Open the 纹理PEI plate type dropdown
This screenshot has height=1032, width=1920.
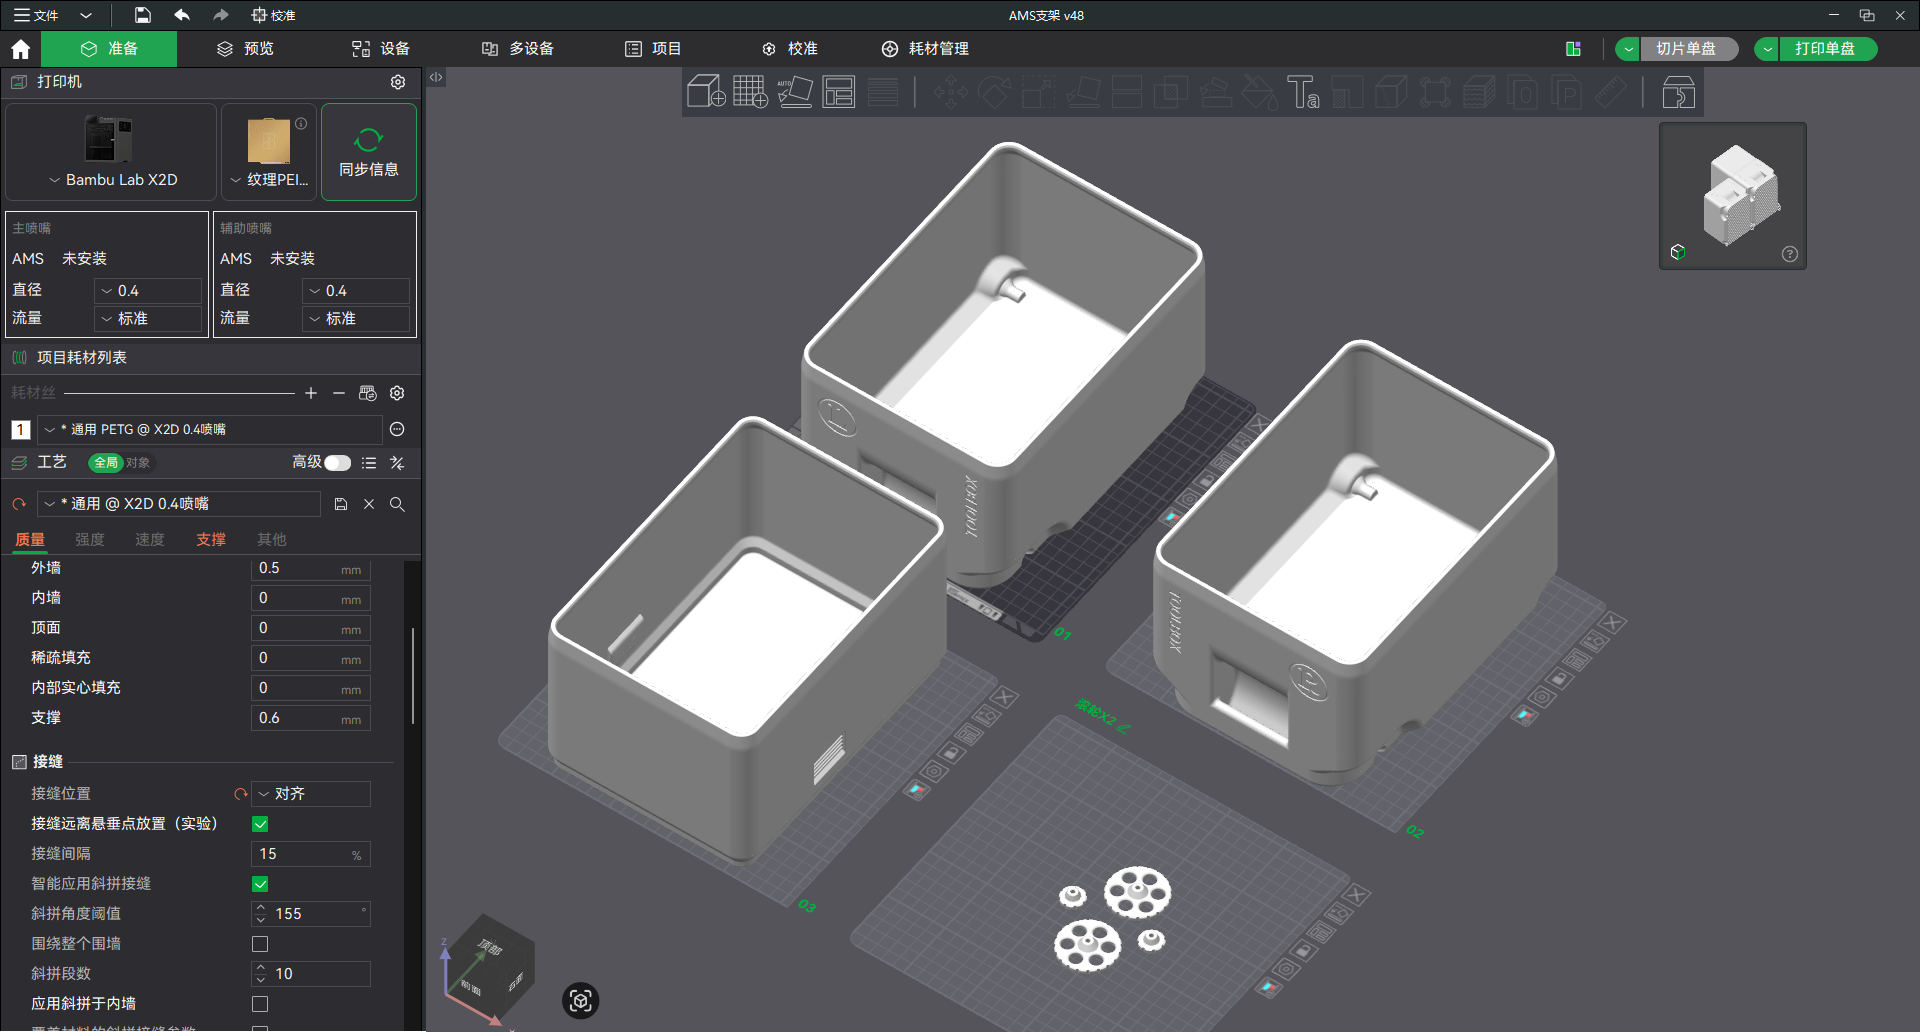point(269,152)
